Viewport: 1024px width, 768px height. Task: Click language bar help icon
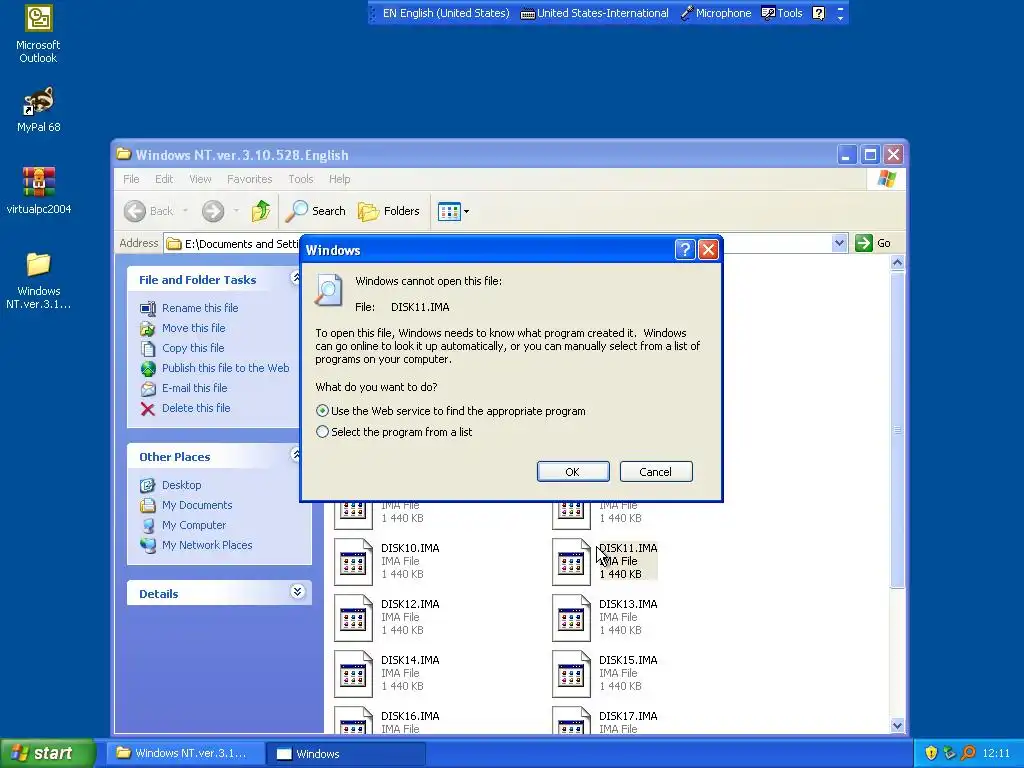(818, 13)
